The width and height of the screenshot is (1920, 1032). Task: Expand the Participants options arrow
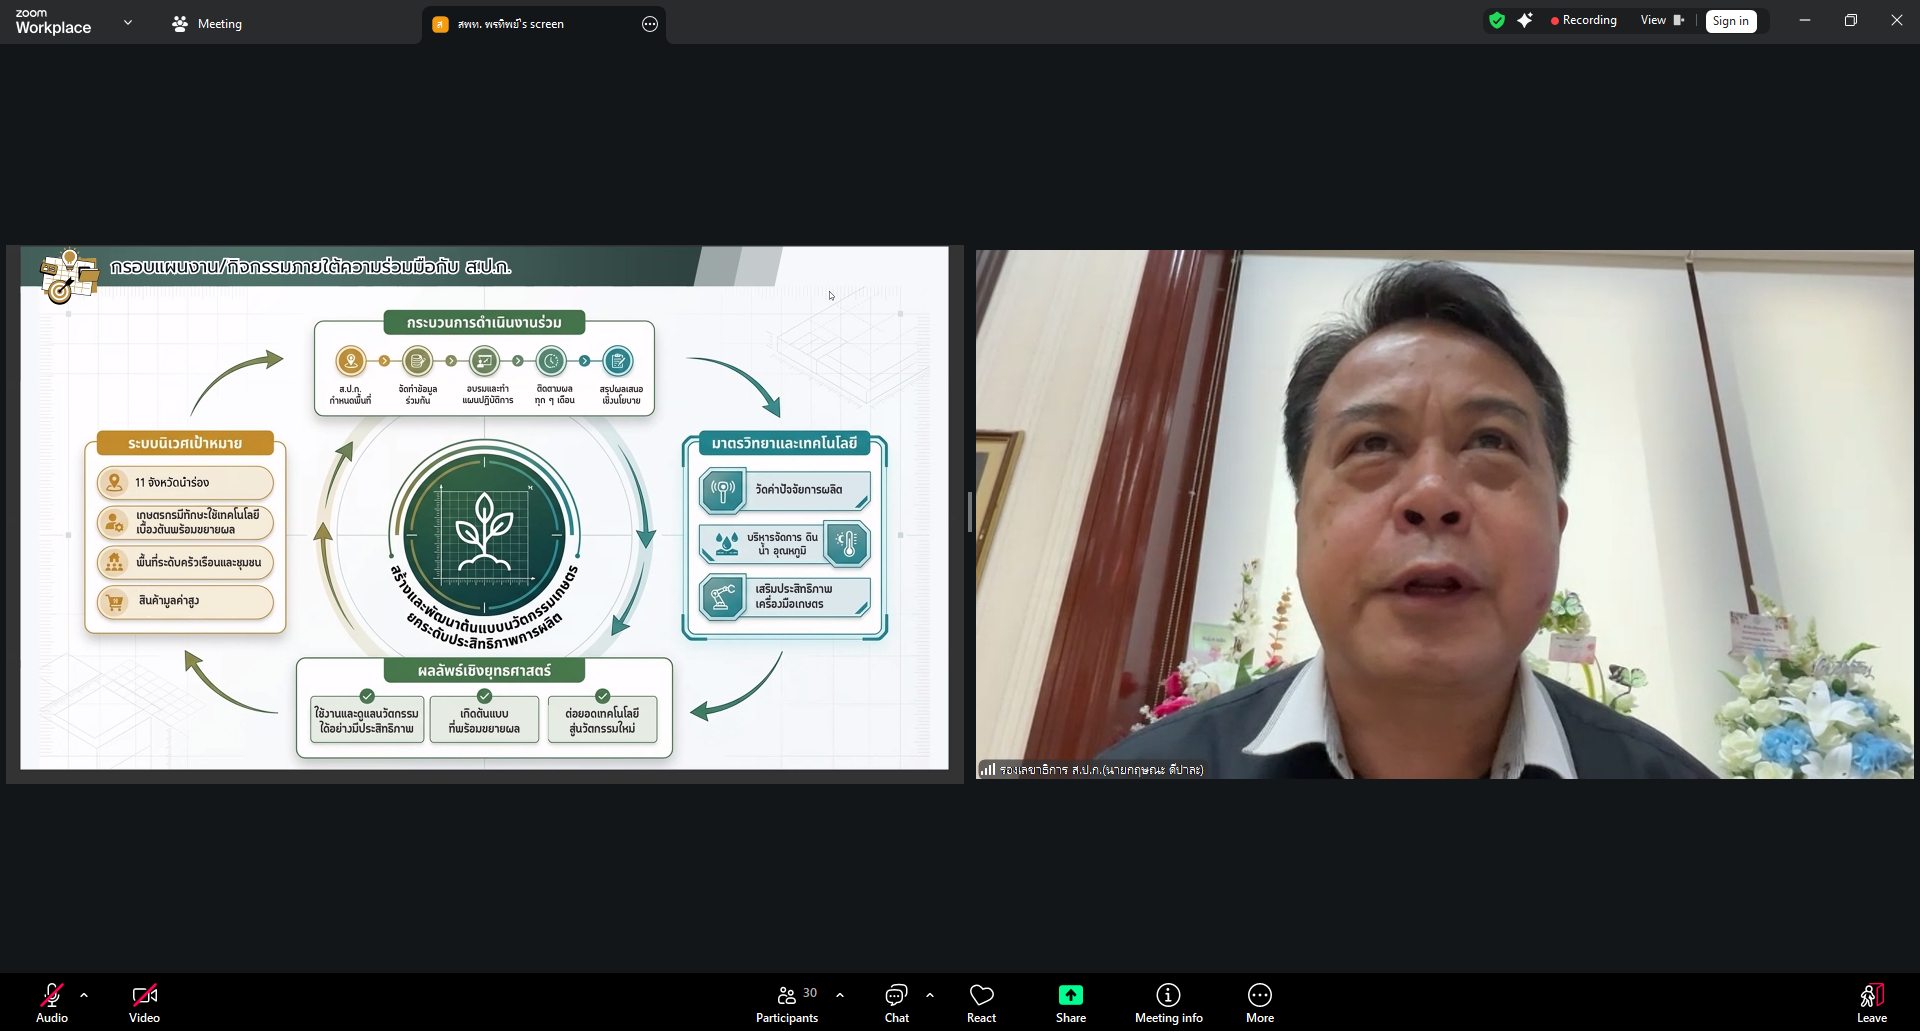coord(840,995)
